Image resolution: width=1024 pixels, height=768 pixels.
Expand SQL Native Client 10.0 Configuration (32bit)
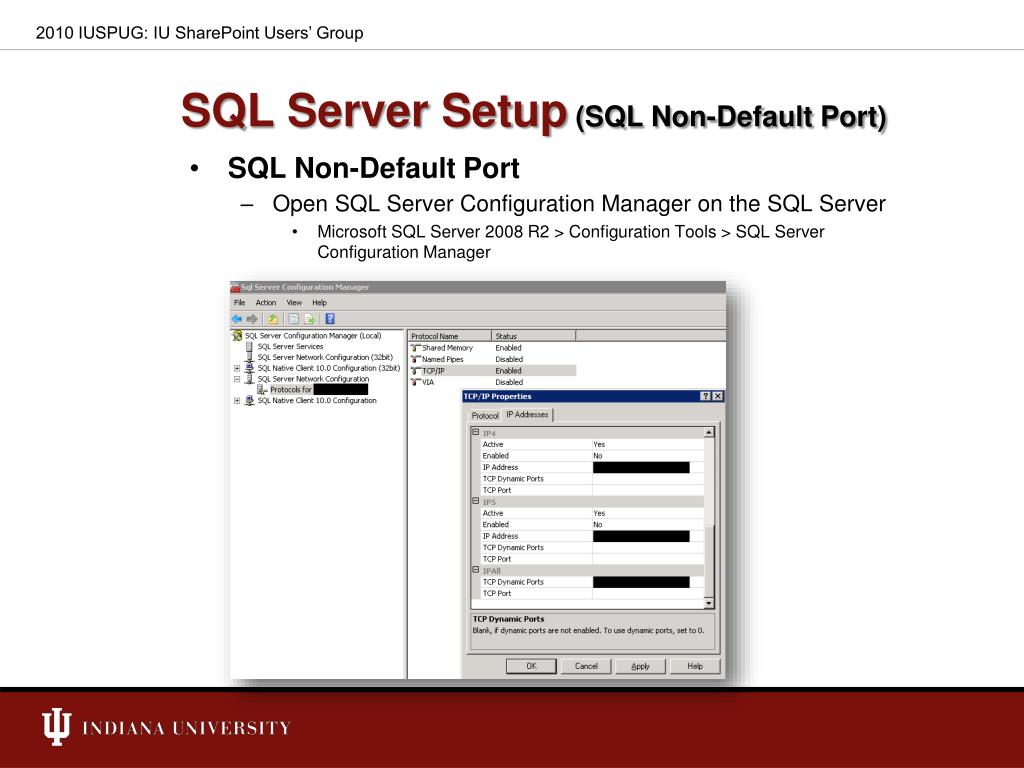coord(237,368)
